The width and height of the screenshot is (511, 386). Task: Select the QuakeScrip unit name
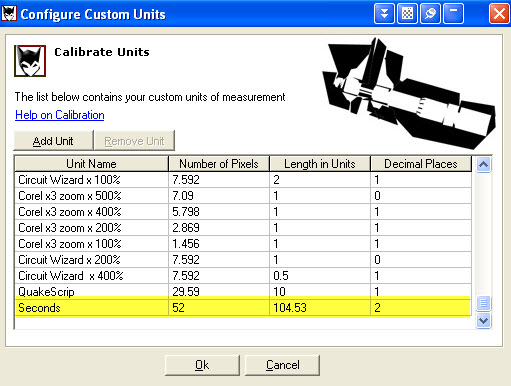(x=46, y=292)
